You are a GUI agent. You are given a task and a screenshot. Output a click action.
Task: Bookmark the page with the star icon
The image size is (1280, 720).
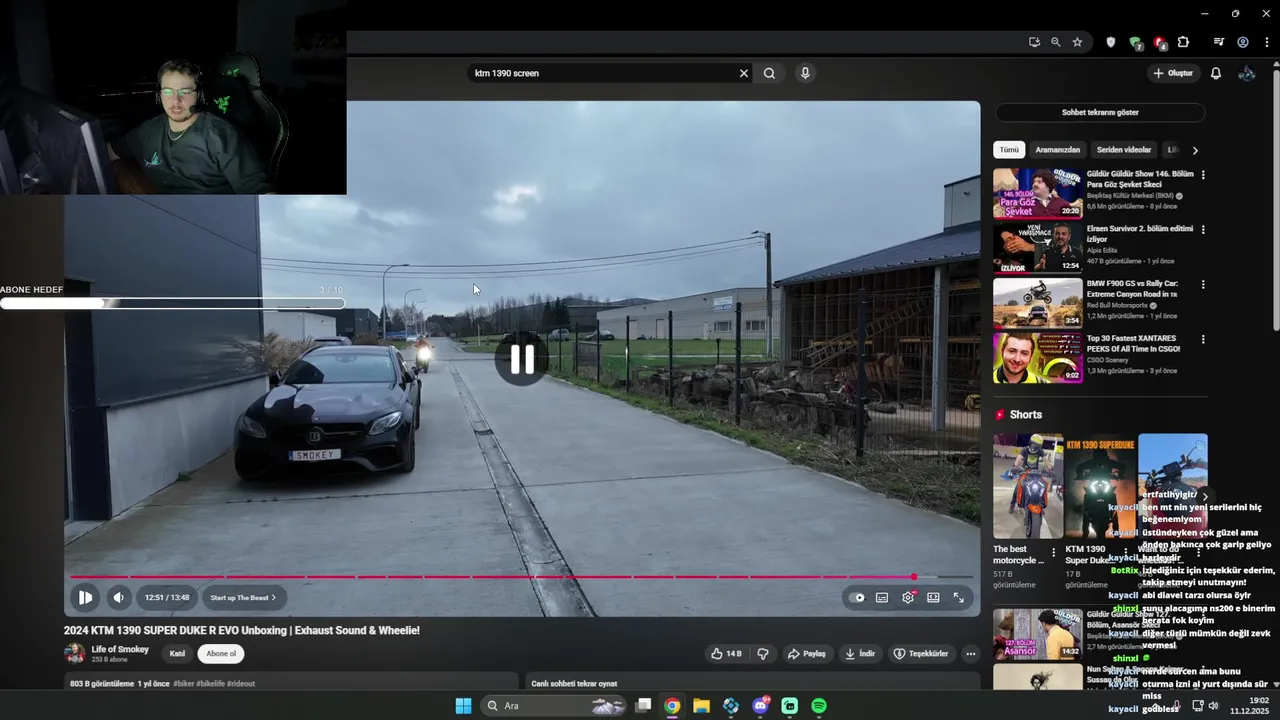coord(1077,42)
